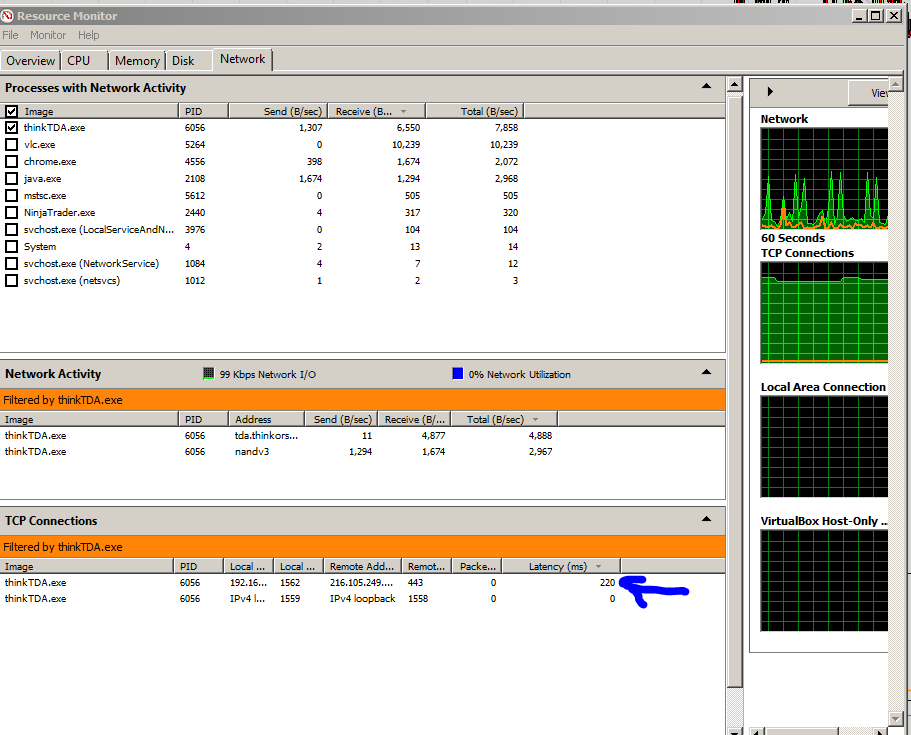911x735 pixels.
Task: Click the Resource Monitor title bar icon
Action: point(7,16)
